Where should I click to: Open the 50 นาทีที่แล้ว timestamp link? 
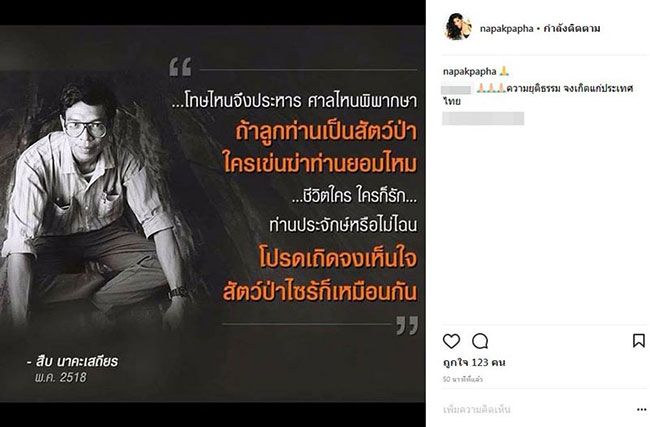(463, 379)
